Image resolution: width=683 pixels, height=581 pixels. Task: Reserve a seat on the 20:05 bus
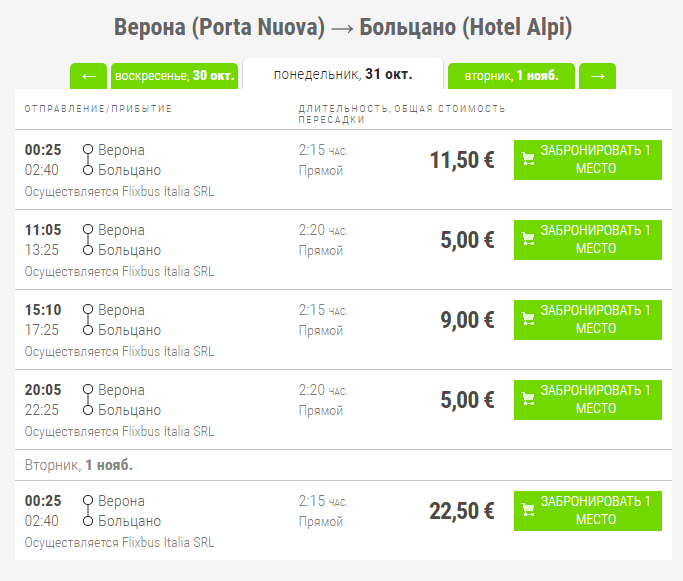click(588, 400)
